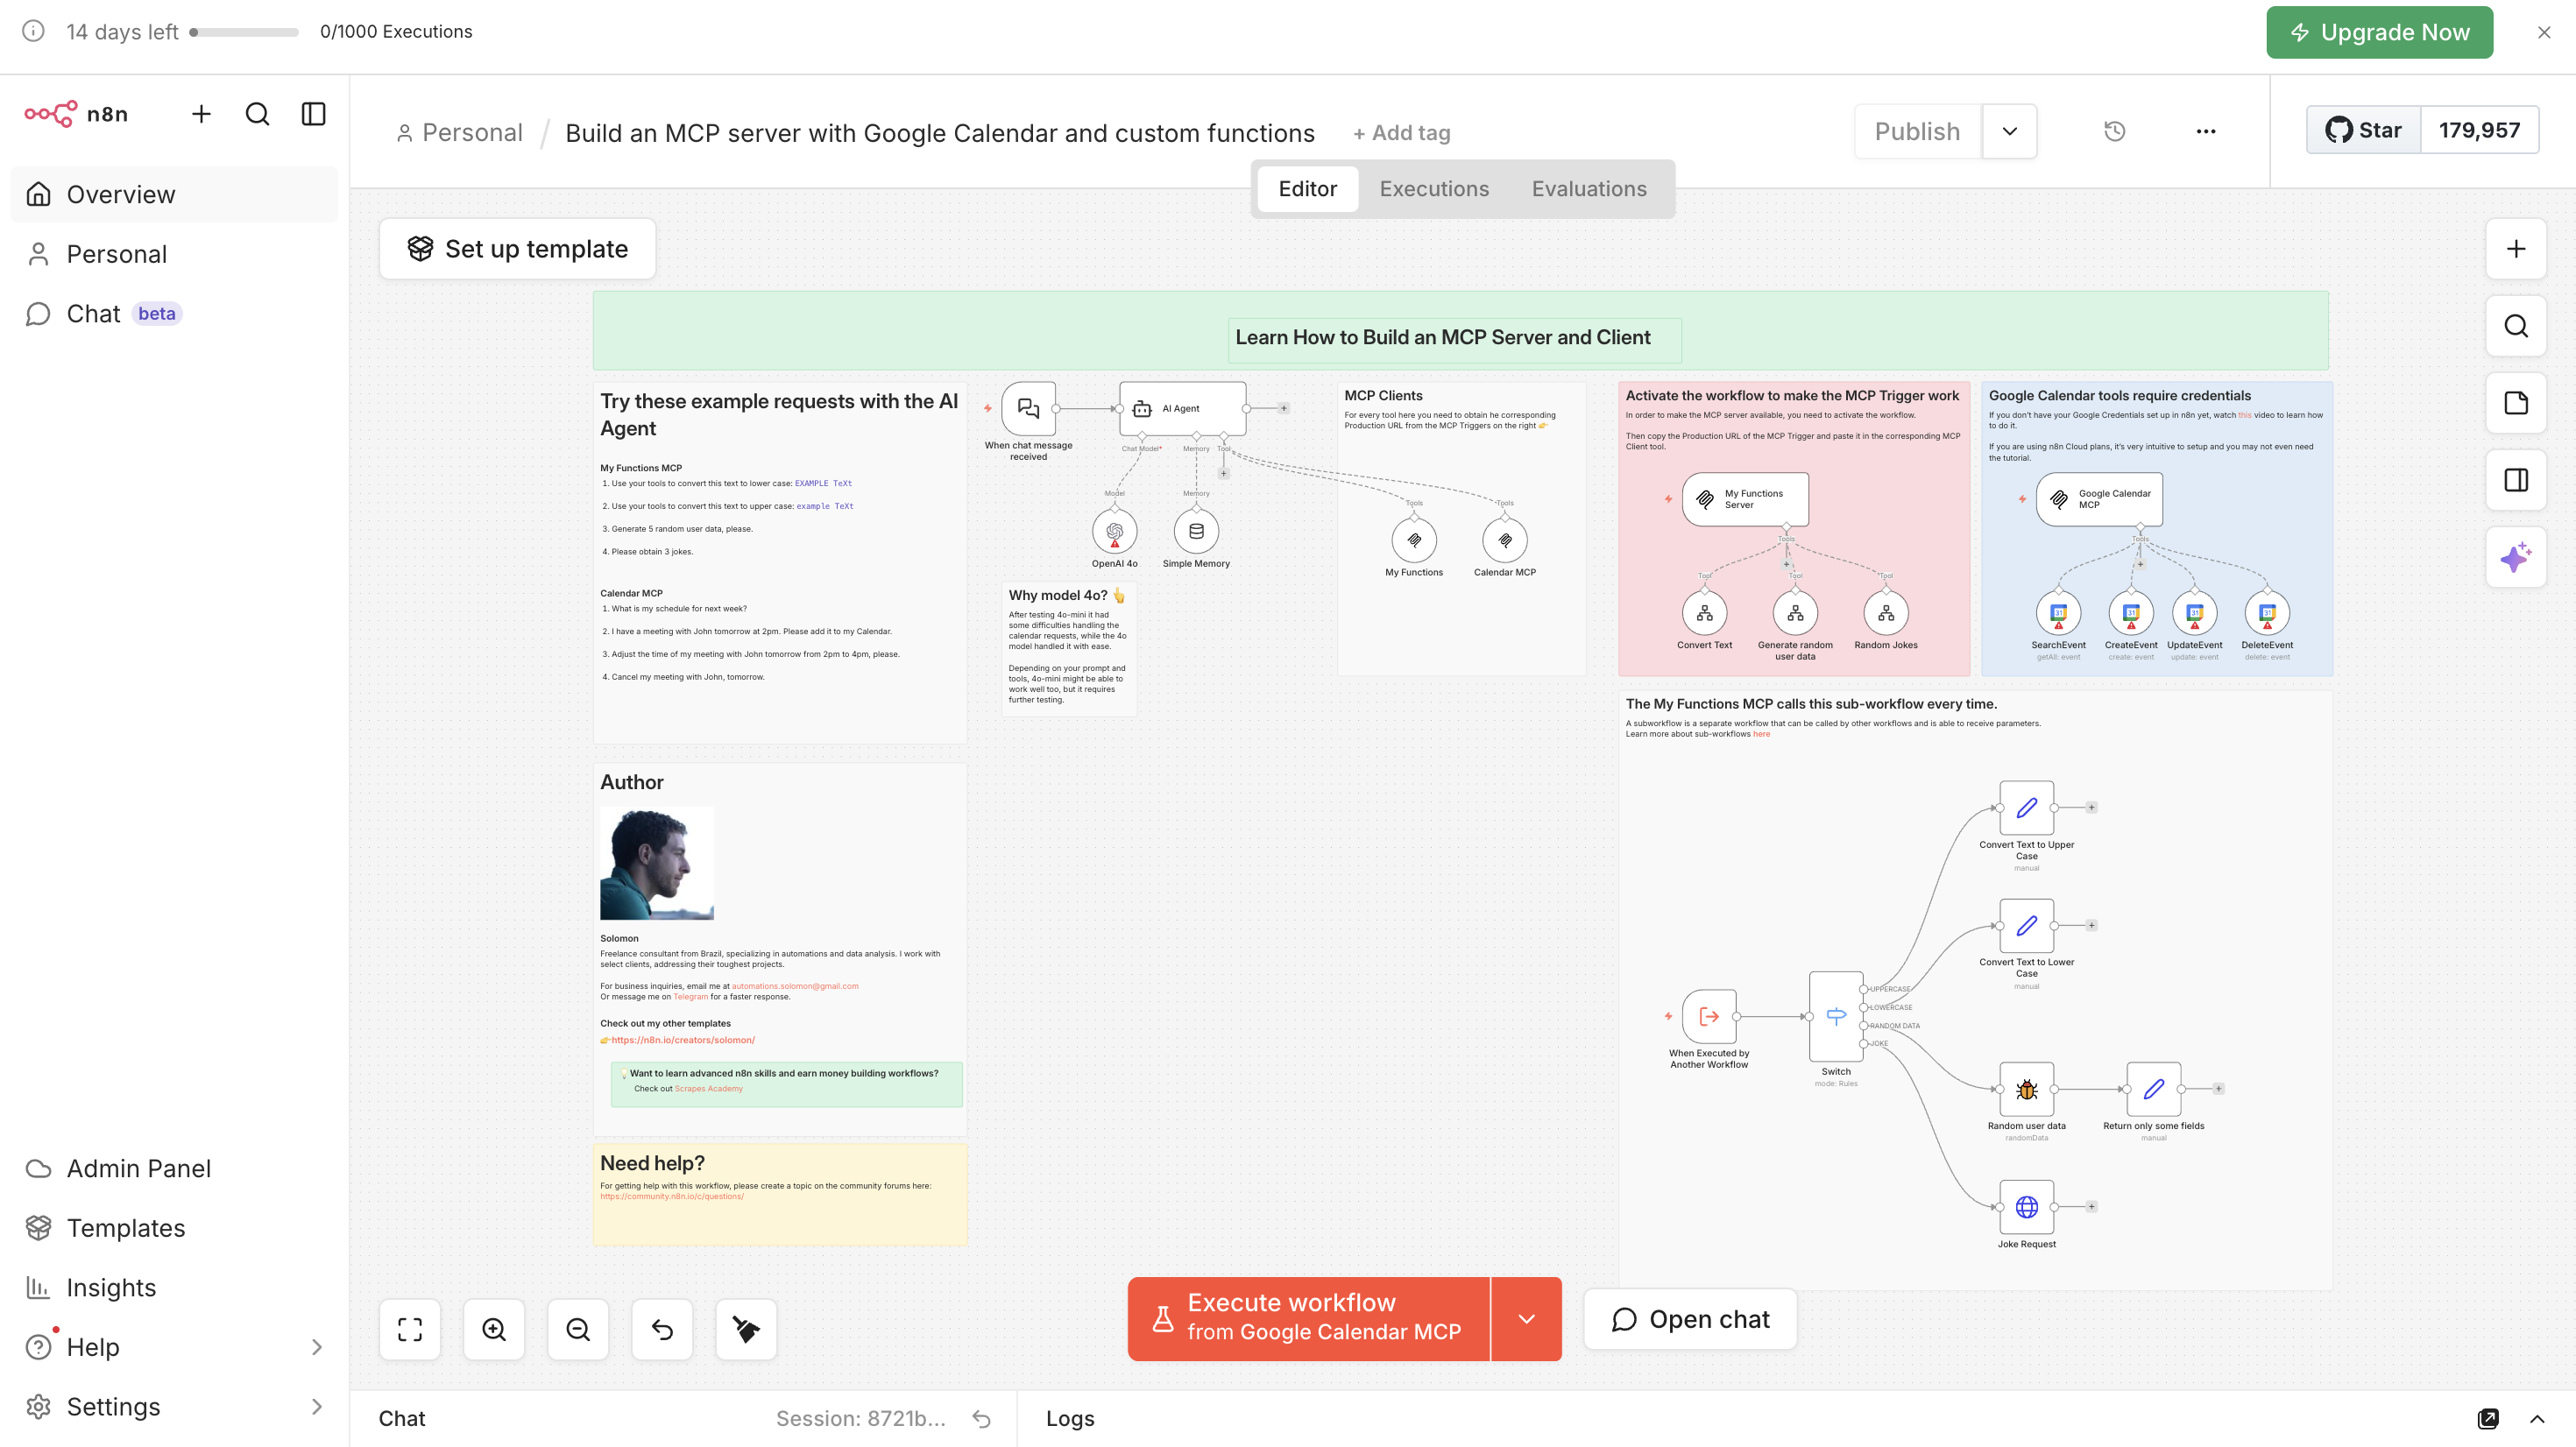Star the project on GitHub
The width and height of the screenshot is (2576, 1447).
[2363, 130]
